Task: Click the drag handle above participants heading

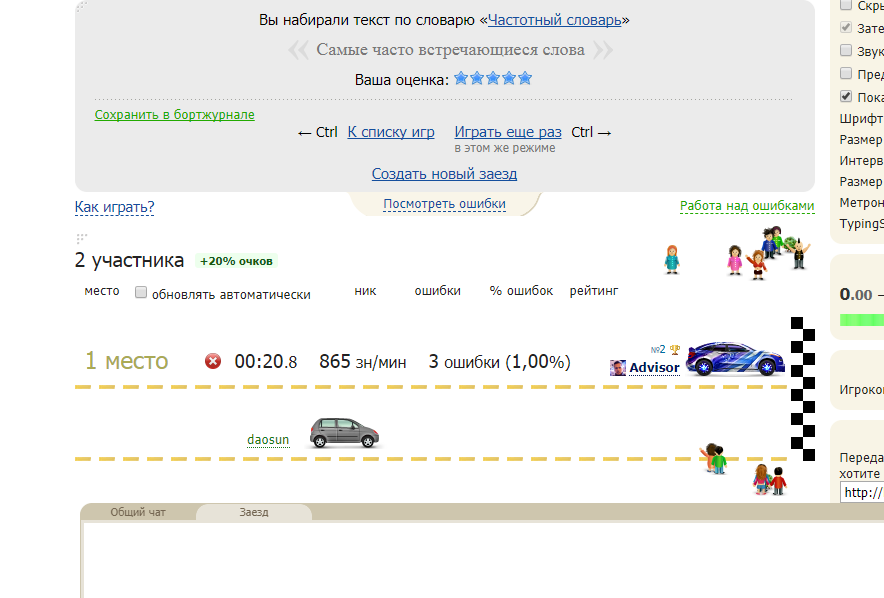Action: click(x=82, y=238)
